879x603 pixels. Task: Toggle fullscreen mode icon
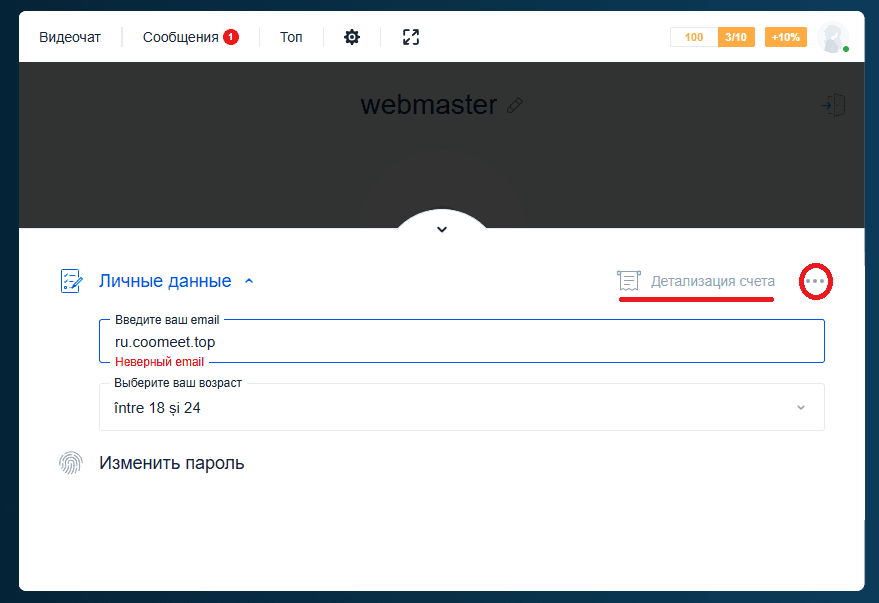[410, 37]
